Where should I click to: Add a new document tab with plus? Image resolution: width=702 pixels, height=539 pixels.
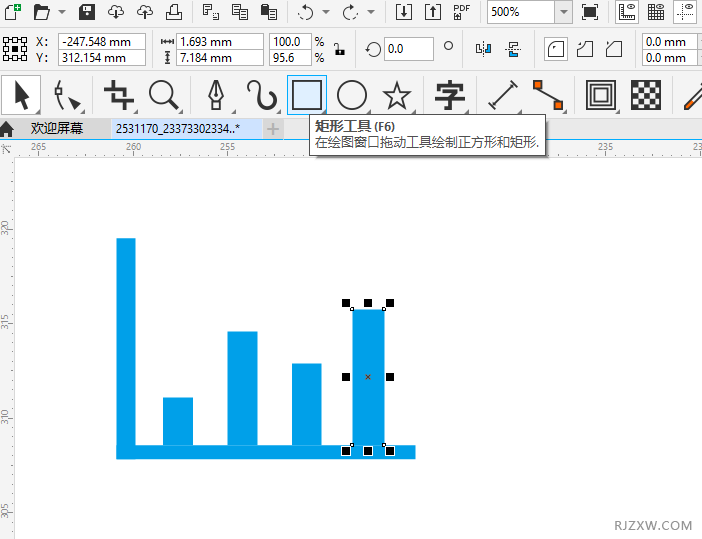tap(273, 129)
